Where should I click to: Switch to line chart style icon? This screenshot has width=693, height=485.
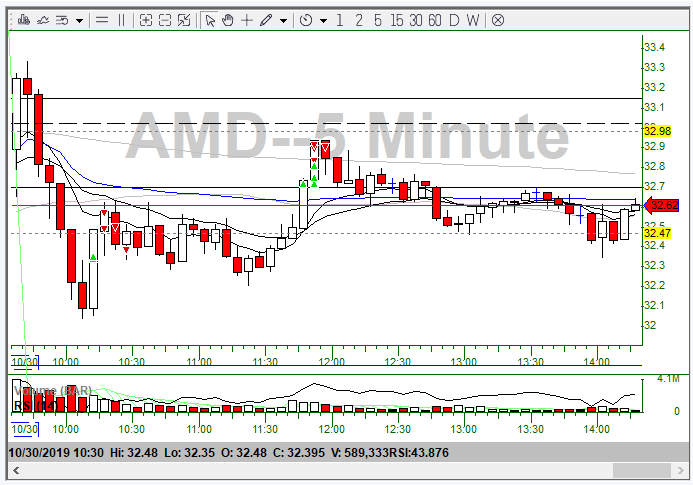[x=41, y=20]
